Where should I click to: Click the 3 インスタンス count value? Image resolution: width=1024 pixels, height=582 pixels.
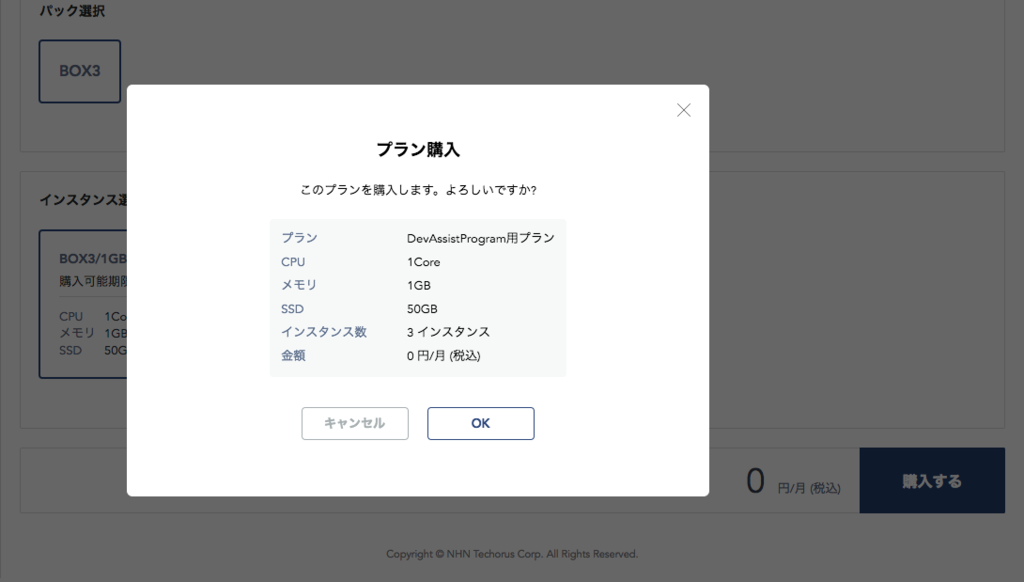point(448,332)
